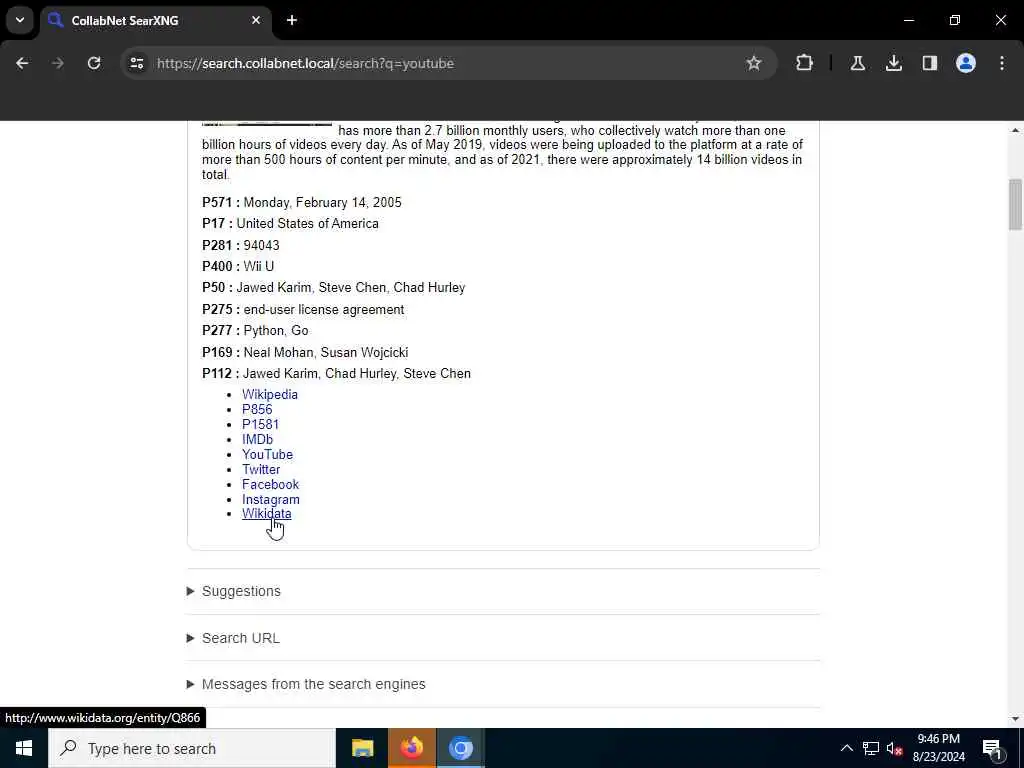
Task: Open Firefox from the taskbar
Action: (411, 748)
